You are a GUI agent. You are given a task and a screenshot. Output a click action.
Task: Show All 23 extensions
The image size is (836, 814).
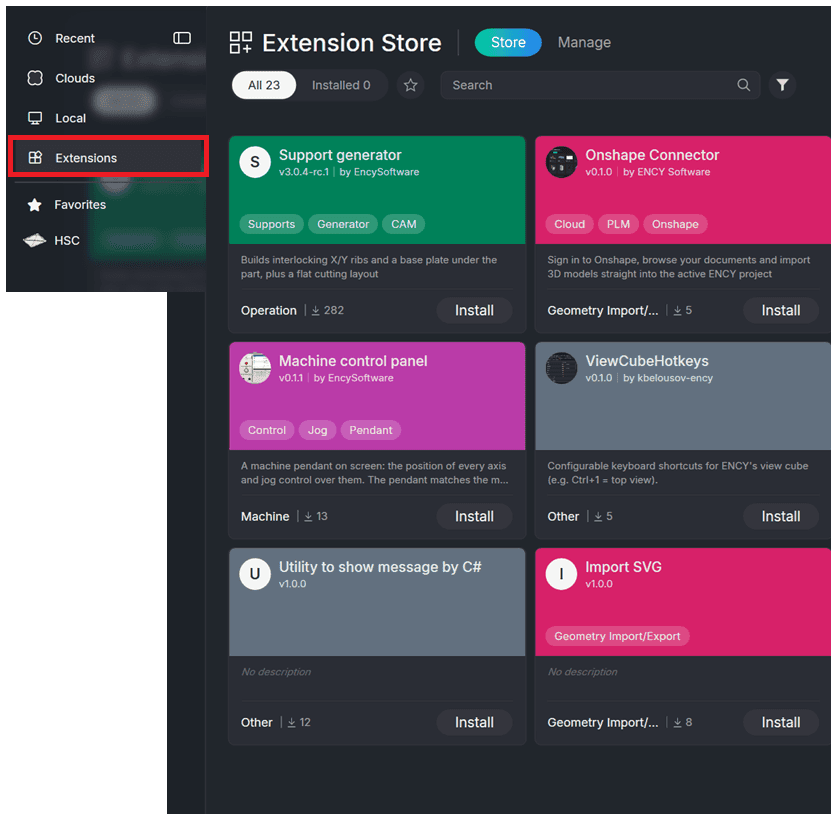264,85
